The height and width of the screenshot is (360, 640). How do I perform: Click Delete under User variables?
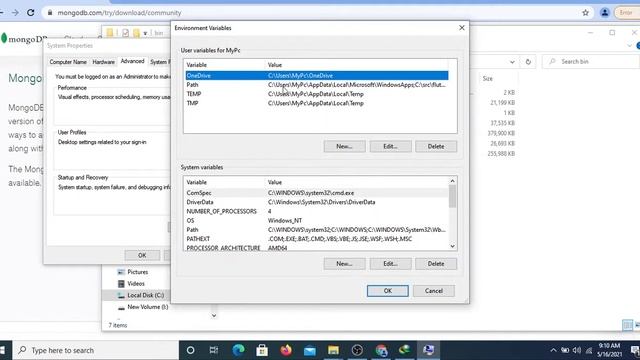tap(436, 147)
